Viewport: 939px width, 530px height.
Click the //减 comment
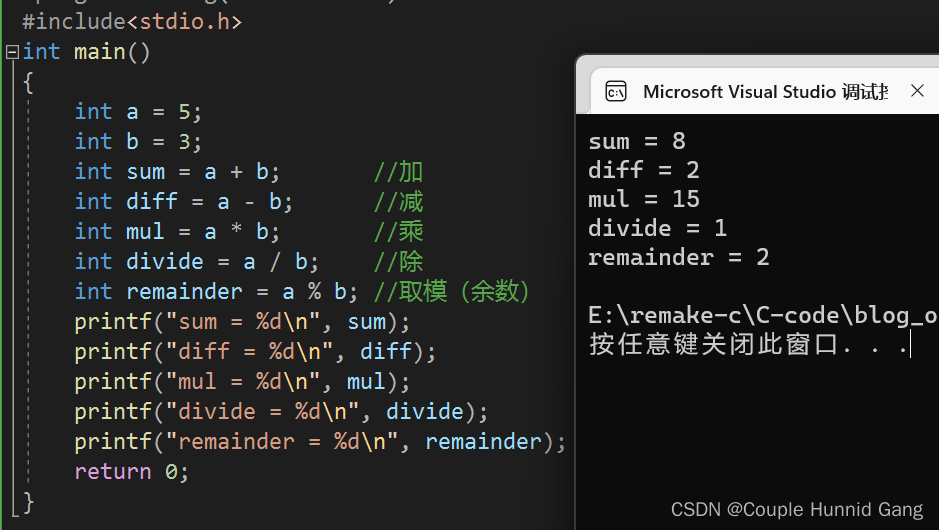point(398,202)
